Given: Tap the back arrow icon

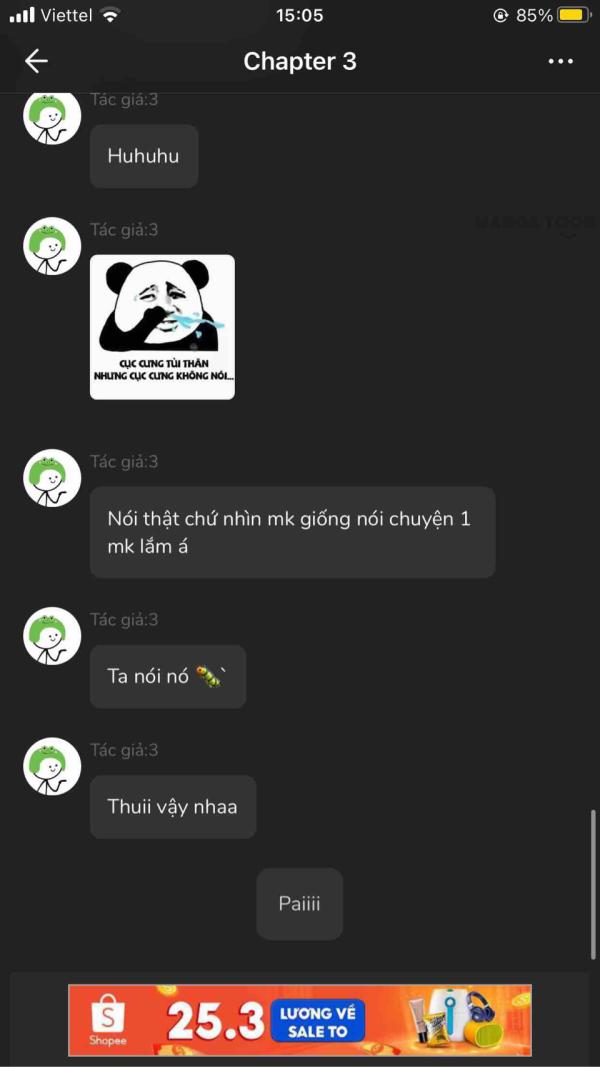Looking at the screenshot, I should click(36, 61).
